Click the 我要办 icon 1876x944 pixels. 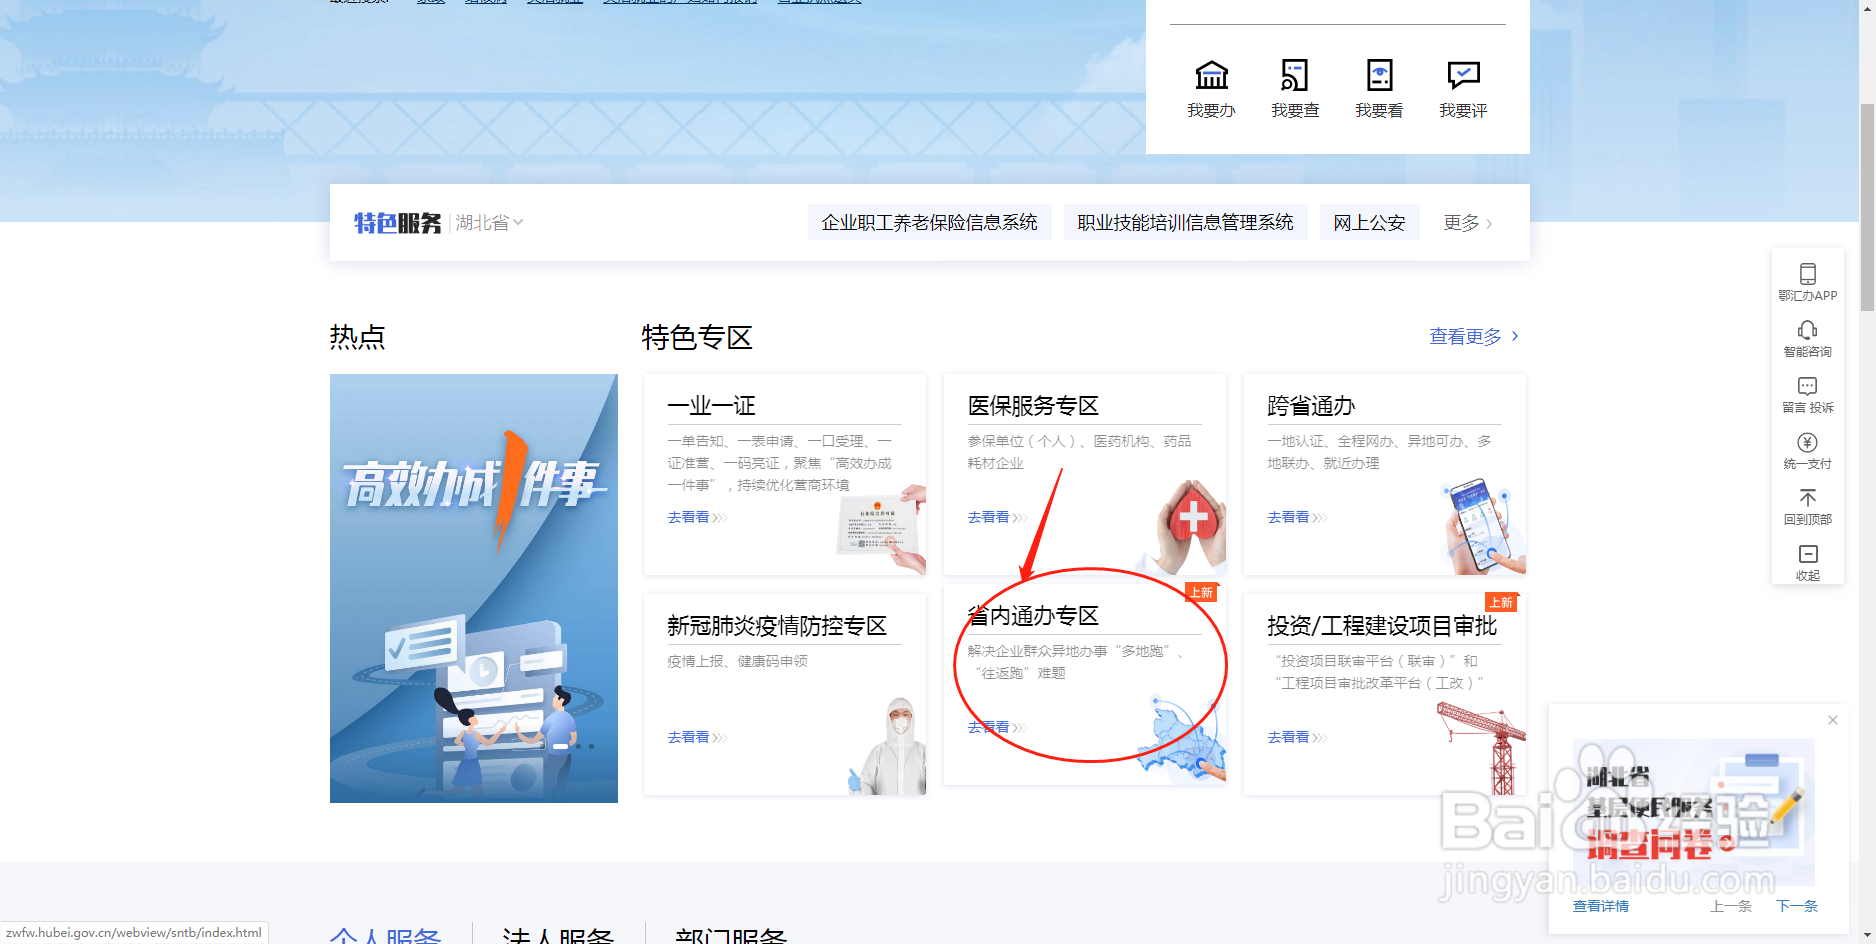pos(1210,88)
